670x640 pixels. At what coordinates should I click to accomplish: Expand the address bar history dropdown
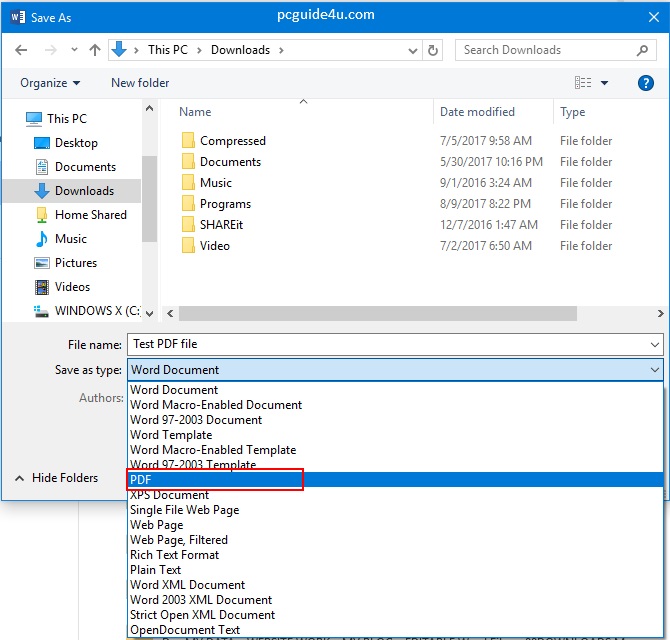point(412,50)
